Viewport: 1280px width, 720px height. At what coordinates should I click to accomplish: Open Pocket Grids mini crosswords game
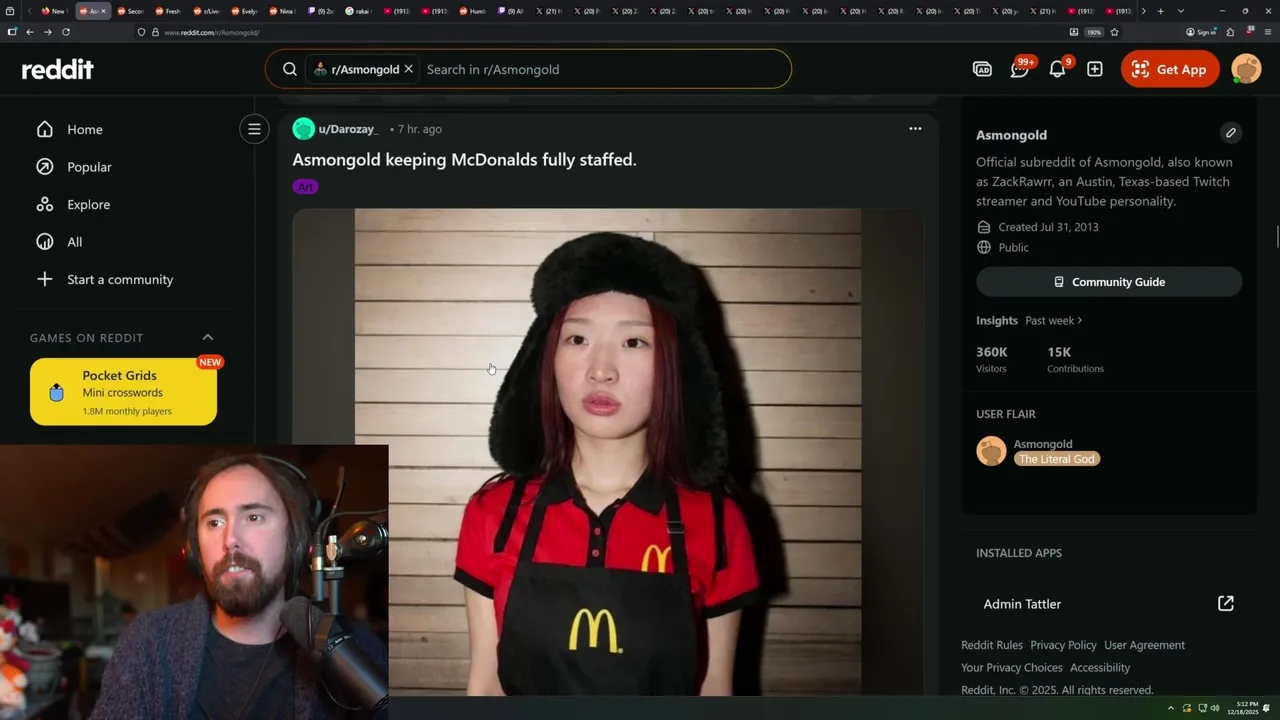[x=123, y=392]
